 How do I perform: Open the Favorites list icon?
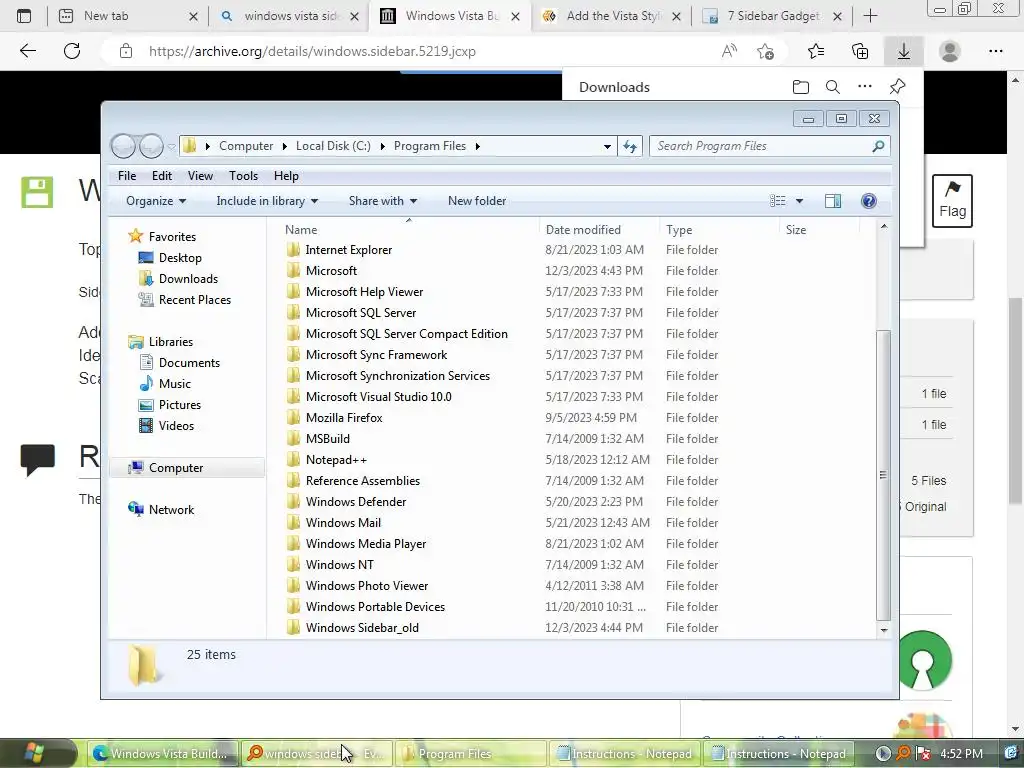point(816,51)
